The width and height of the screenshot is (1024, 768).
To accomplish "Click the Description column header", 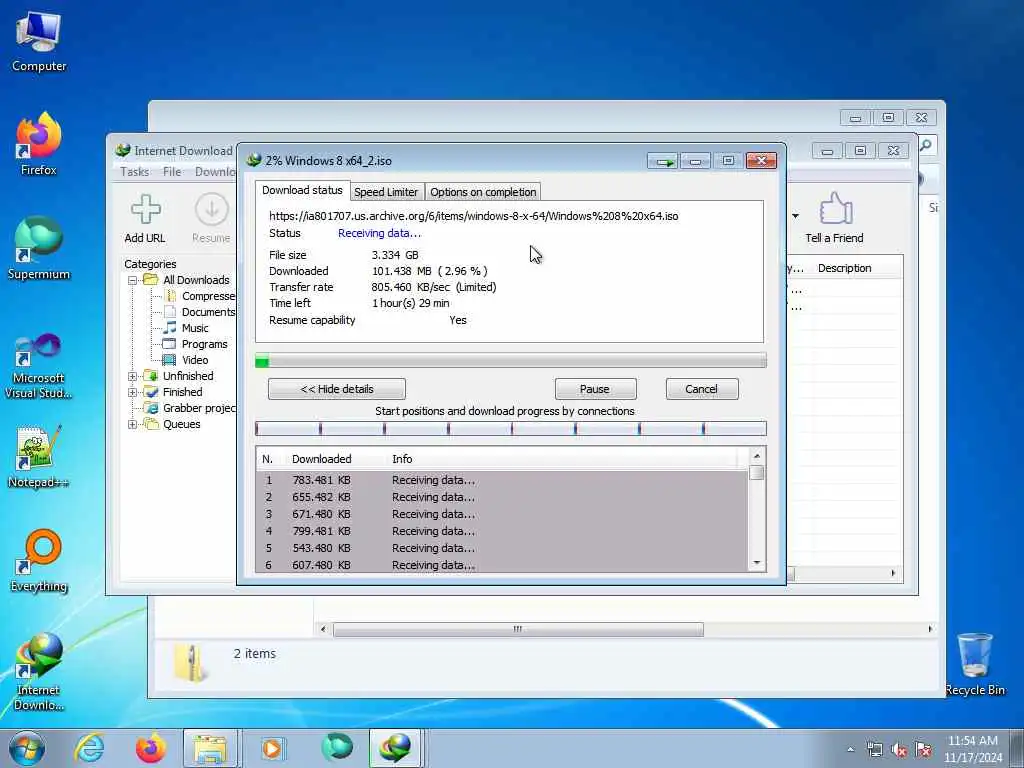I will (844, 268).
